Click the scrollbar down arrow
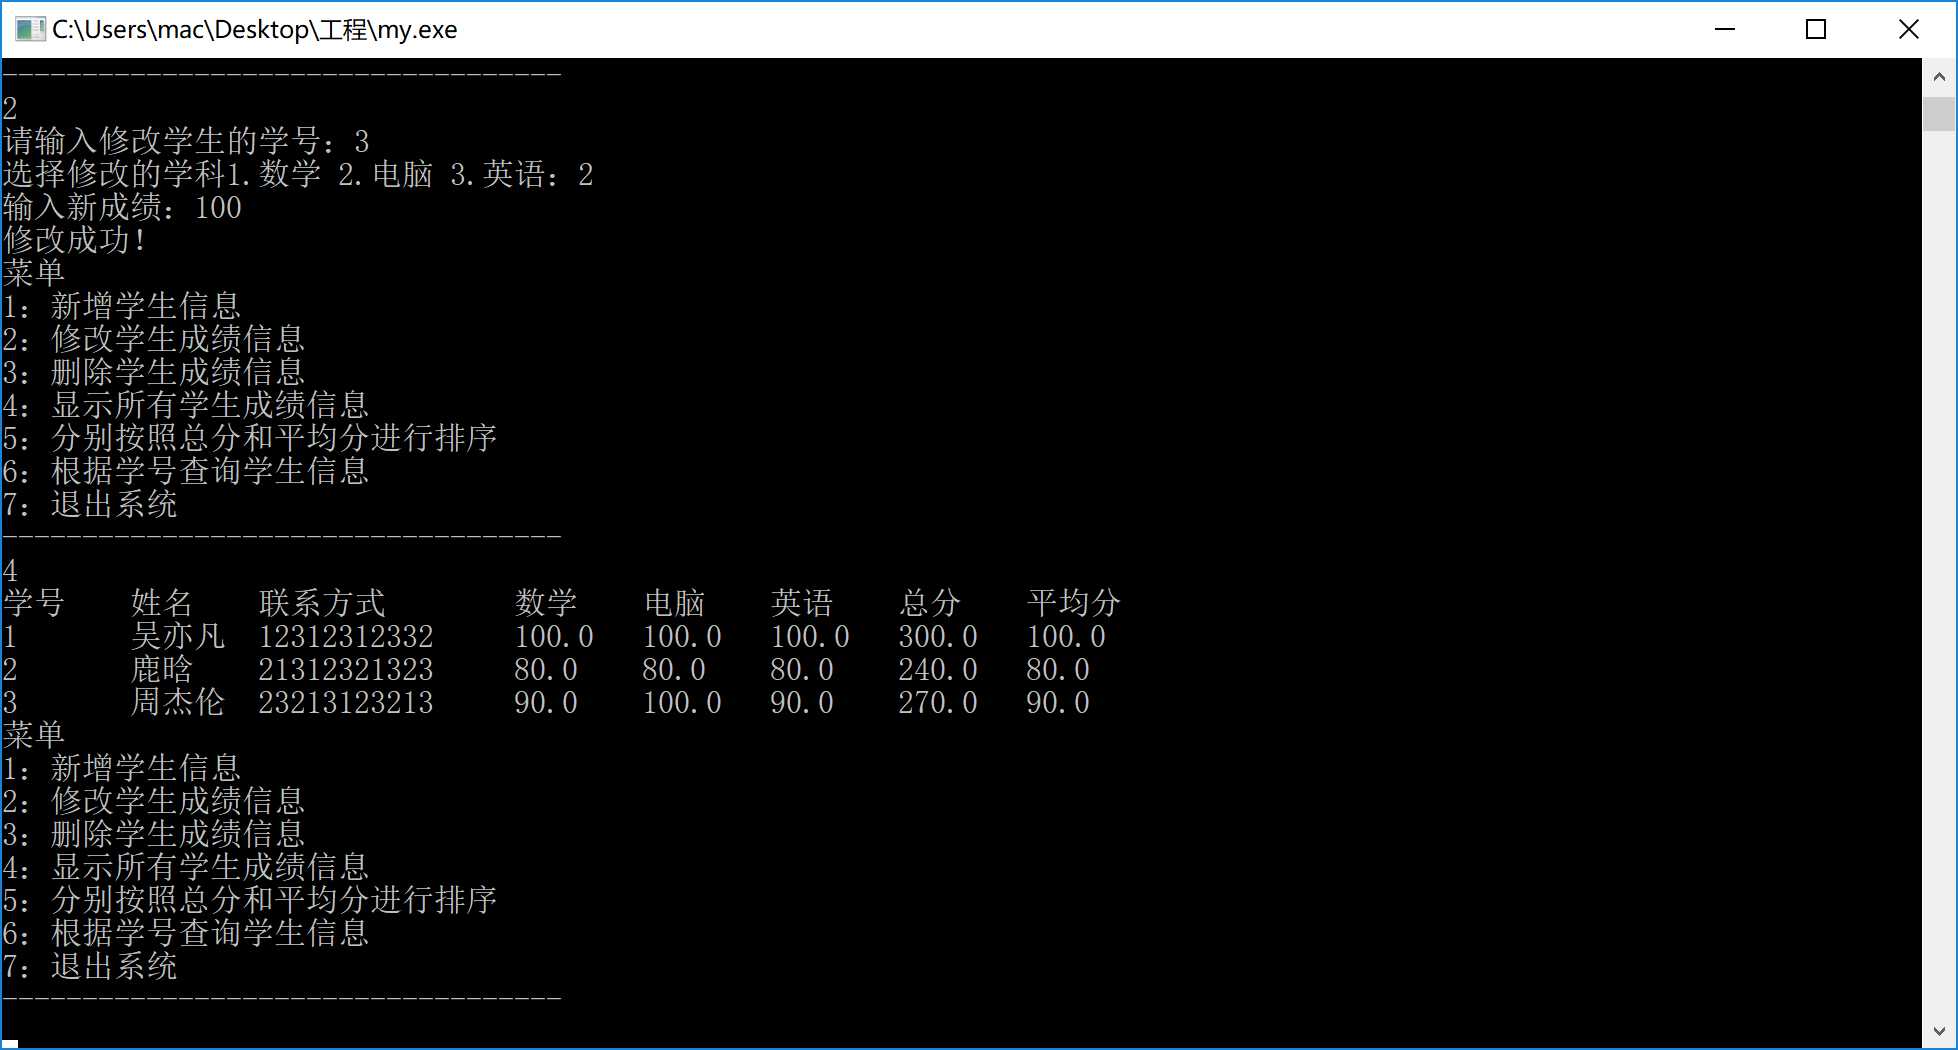 coord(1939,1031)
